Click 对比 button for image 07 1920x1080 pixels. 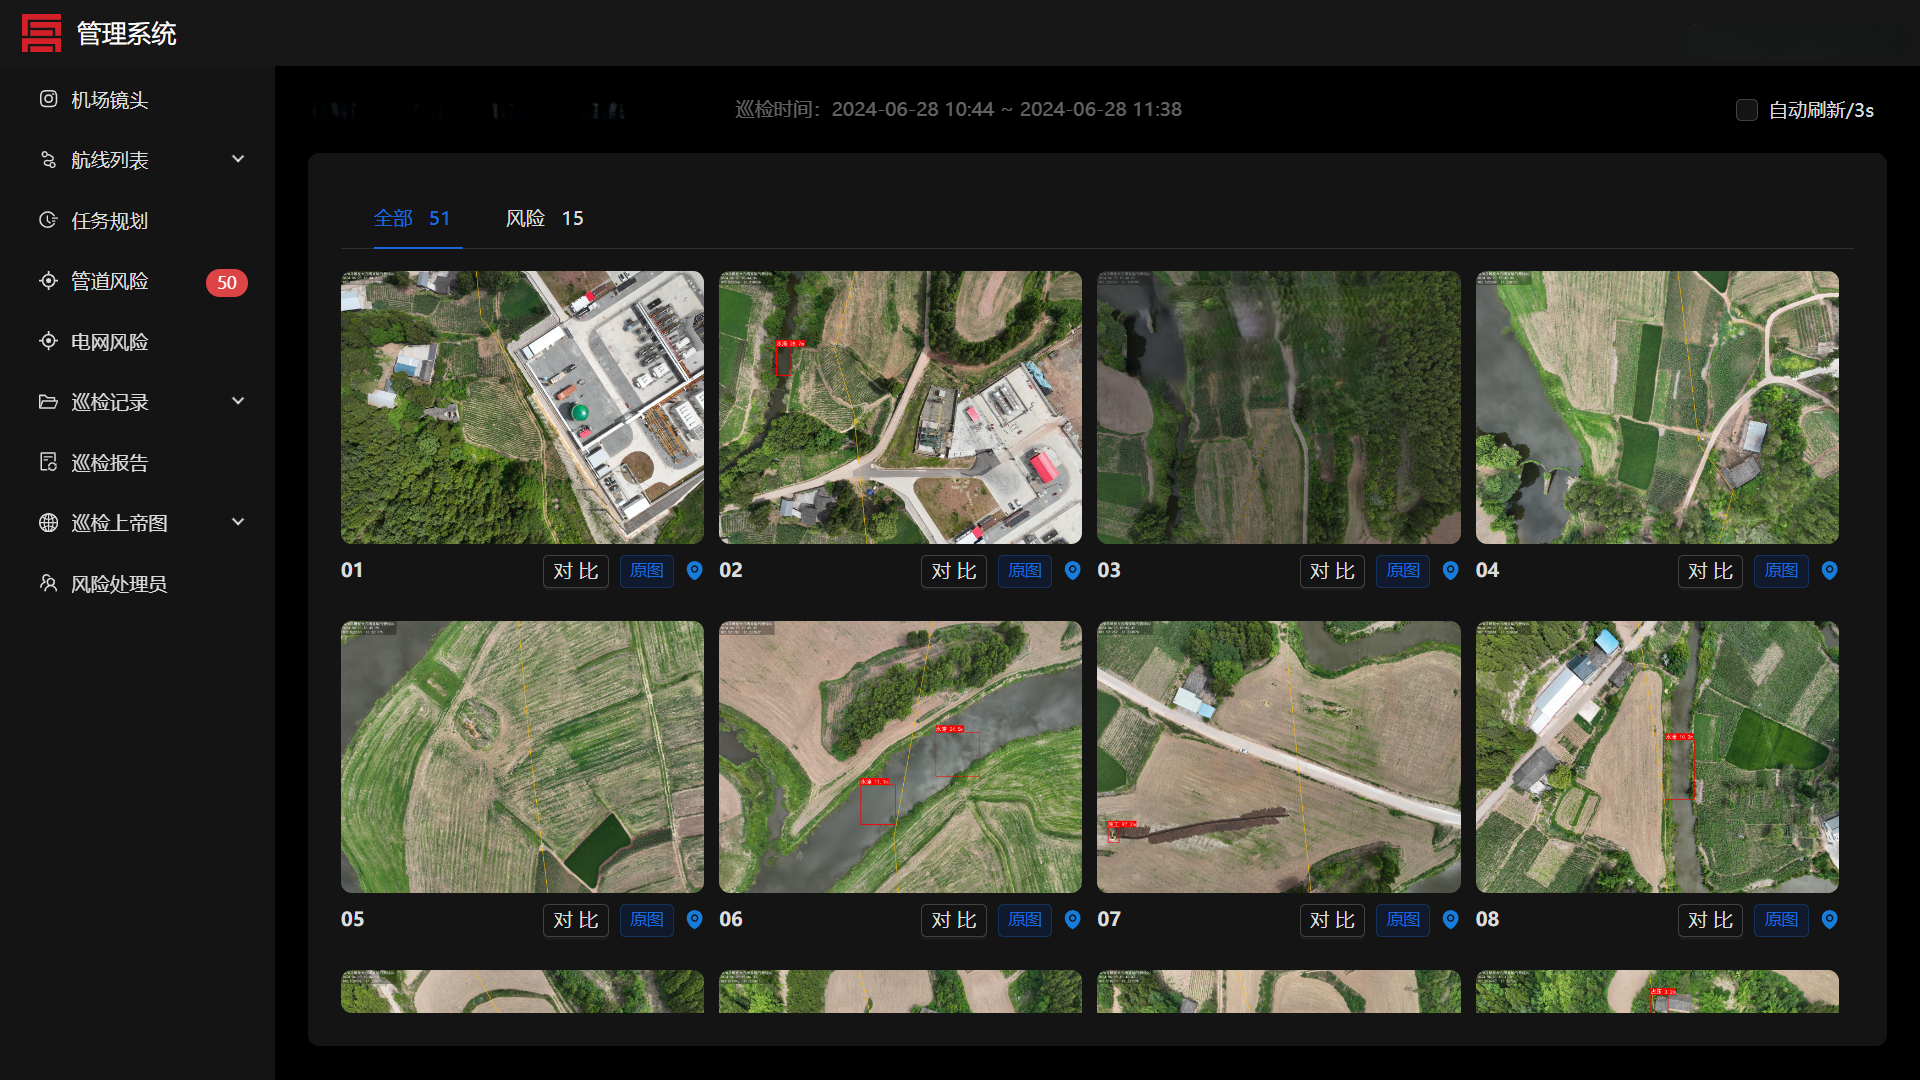(x=1333, y=920)
